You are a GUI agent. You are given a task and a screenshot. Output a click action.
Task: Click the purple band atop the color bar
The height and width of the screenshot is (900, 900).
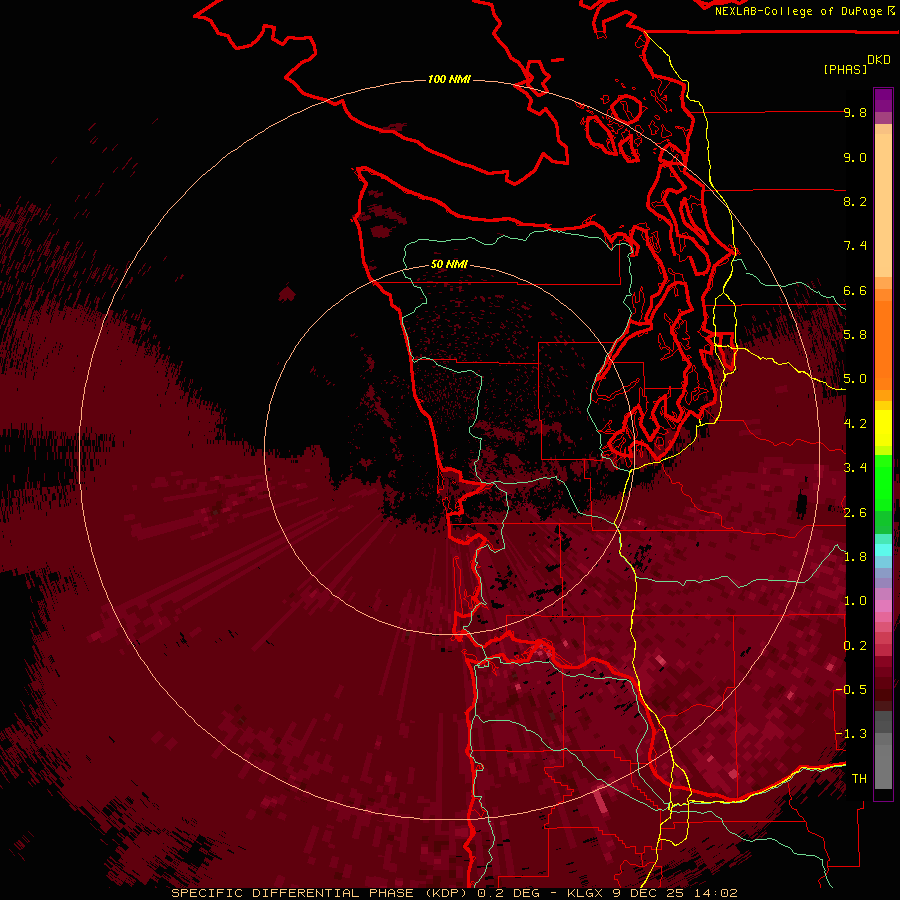coord(883,100)
